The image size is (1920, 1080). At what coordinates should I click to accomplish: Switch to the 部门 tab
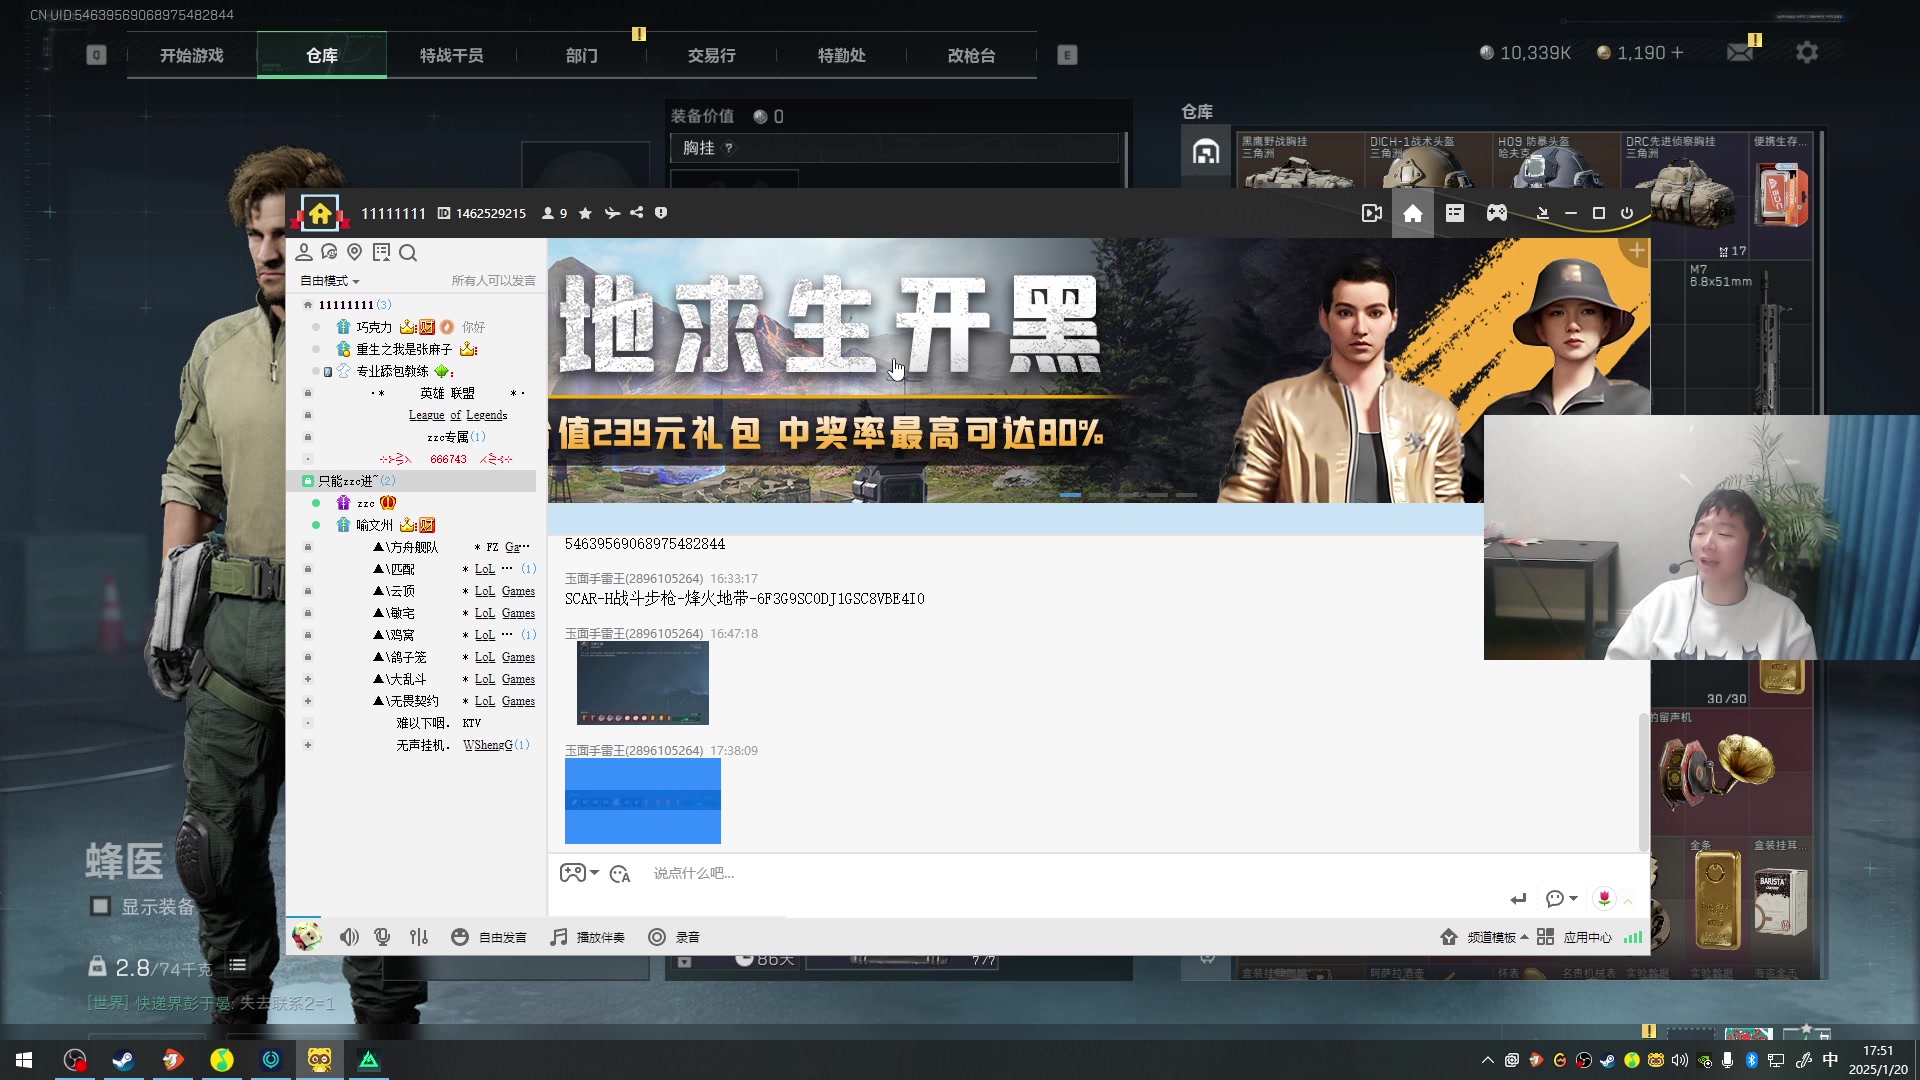[x=582, y=55]
